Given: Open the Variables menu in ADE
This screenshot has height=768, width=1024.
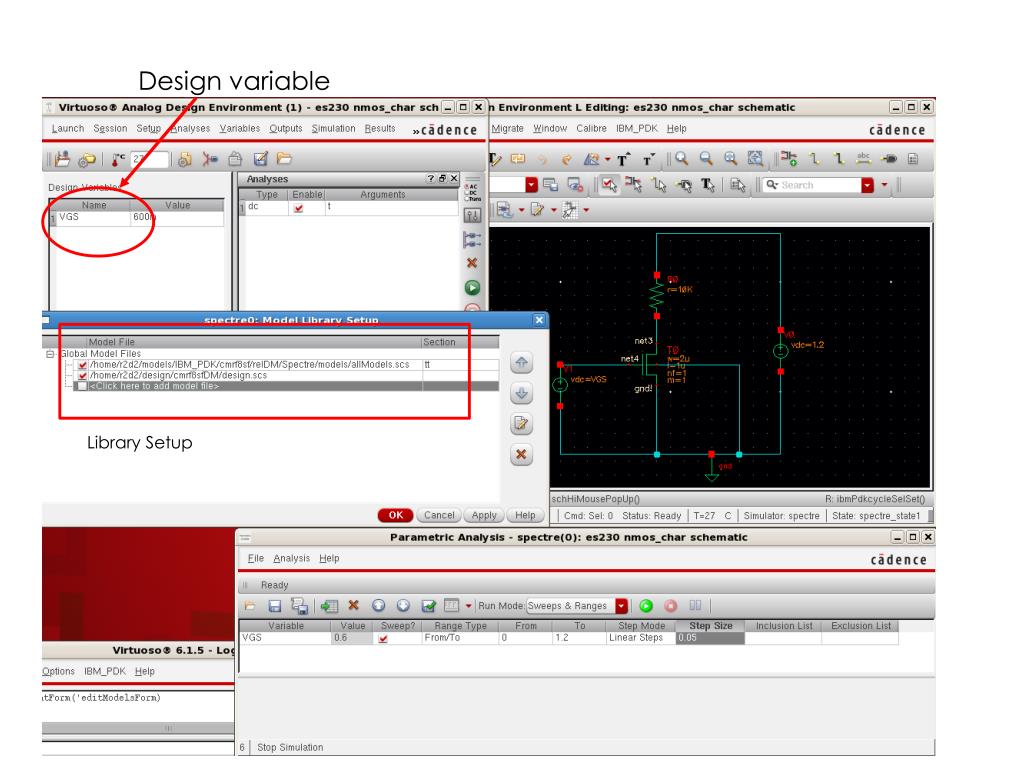Looking at the screenshot, I should tap(240, 129).
